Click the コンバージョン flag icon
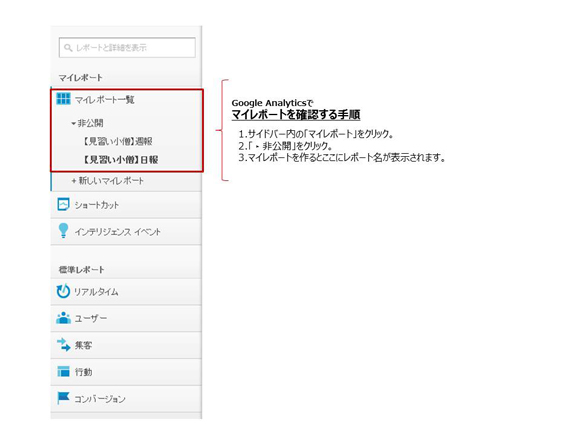Screen dimensions: 580x435 click(x=63, y=398)
